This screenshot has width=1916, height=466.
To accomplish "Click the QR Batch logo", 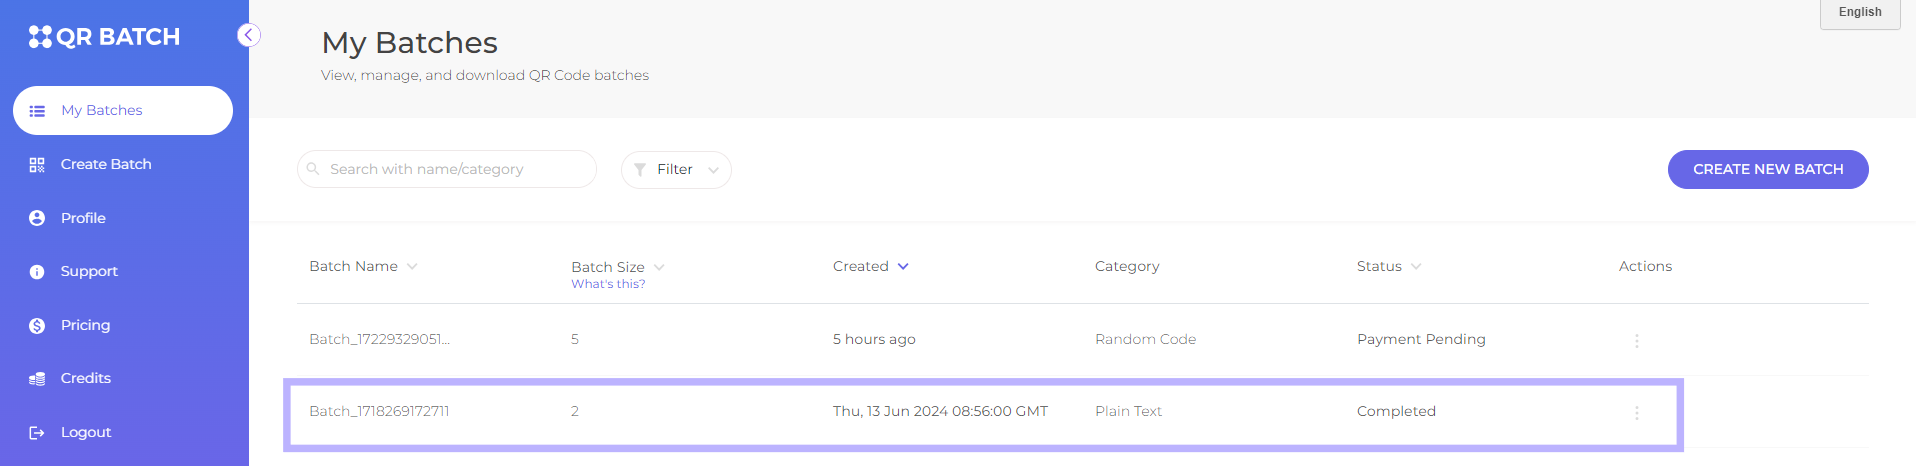I will (105, 37).
